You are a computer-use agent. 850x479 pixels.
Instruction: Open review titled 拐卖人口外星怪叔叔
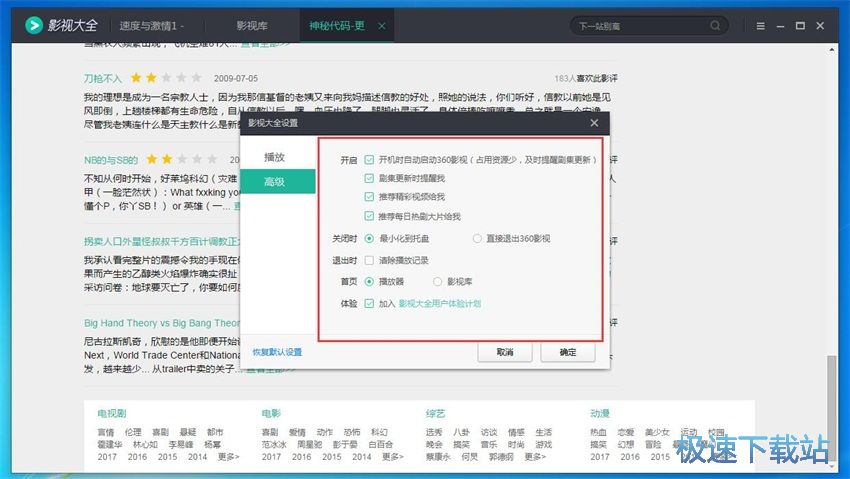tap(162, 241)
